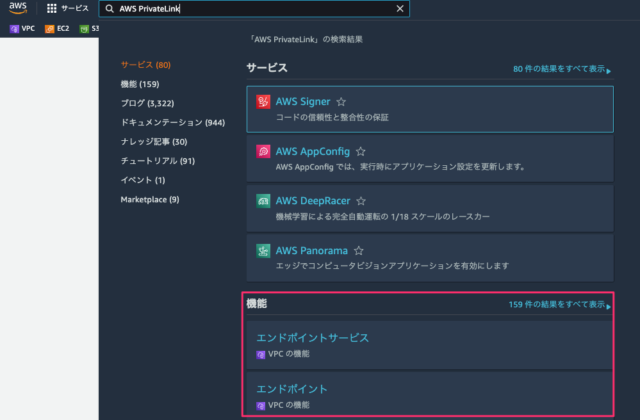This screenshot has height=420, width=640.
Task: Favorite AWS AppConfig with the star
Action: pyautogui.click(x=361, y=151)
